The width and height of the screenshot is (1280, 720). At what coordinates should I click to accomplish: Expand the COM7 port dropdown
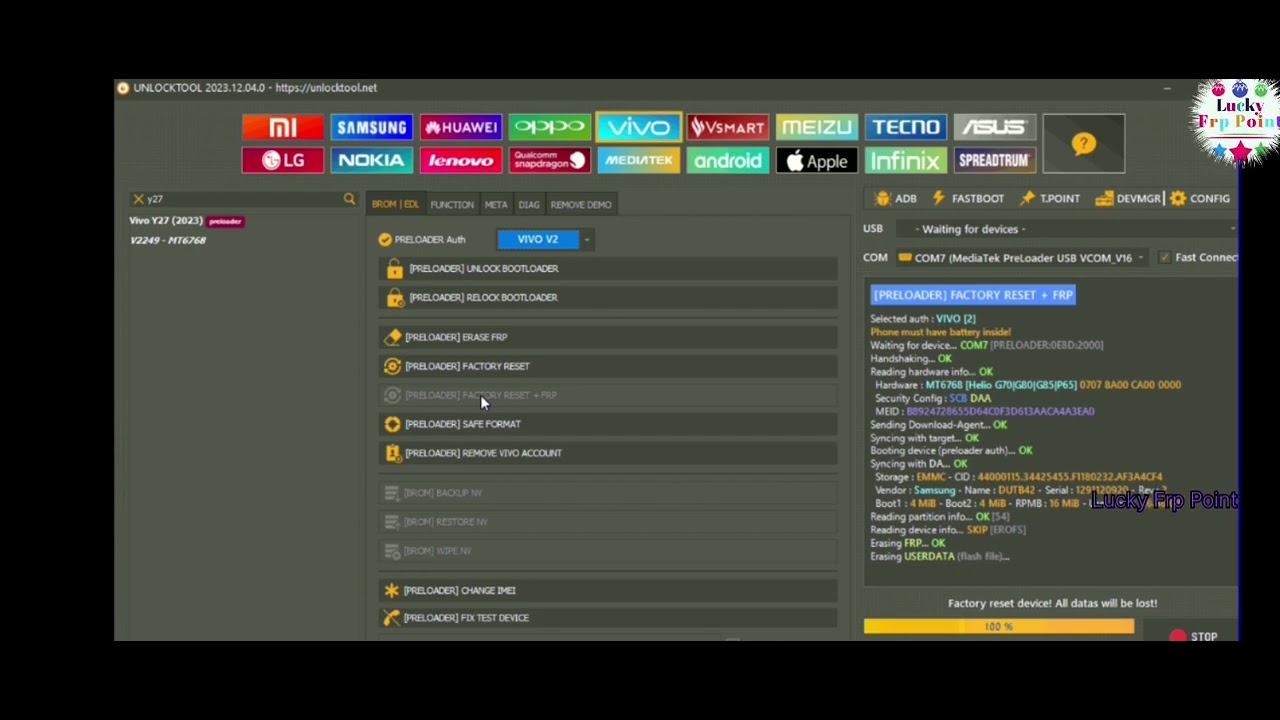tap(1140, 257)
